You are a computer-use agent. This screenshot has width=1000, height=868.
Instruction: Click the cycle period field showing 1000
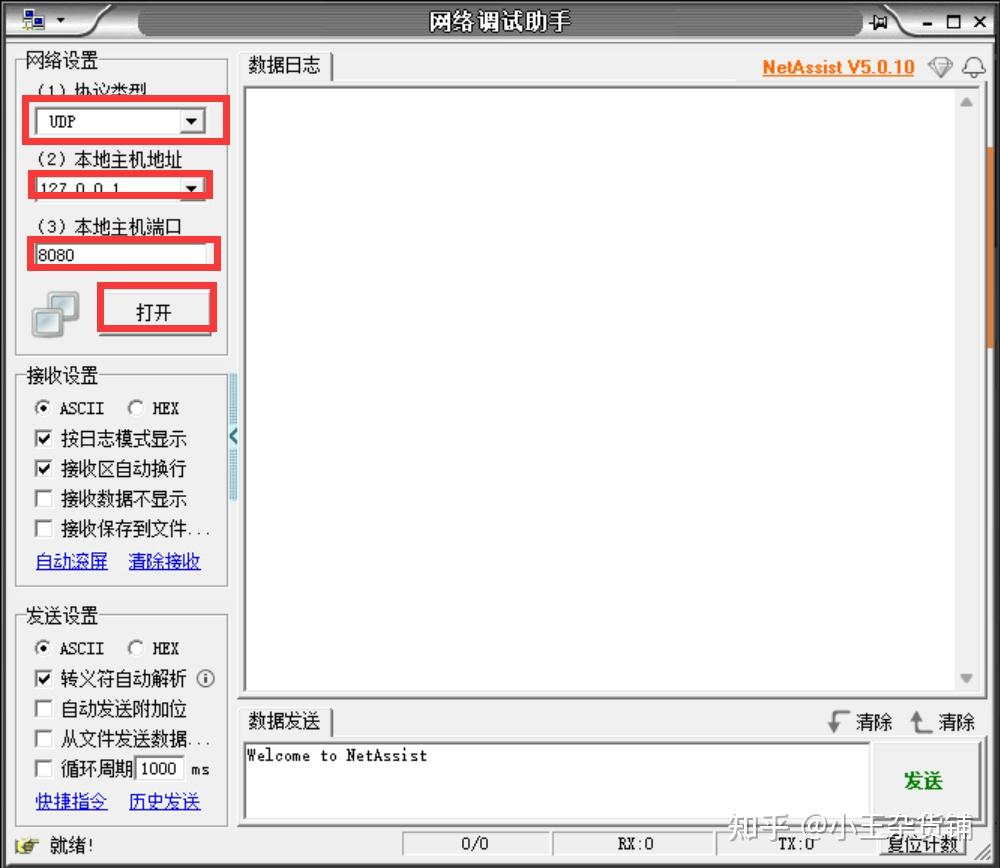tap(159, 769)
